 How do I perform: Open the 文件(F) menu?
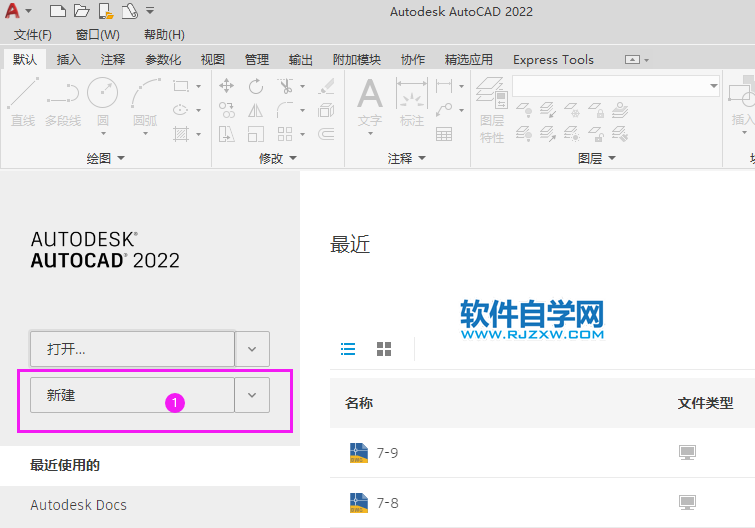[x=33, y=35]
